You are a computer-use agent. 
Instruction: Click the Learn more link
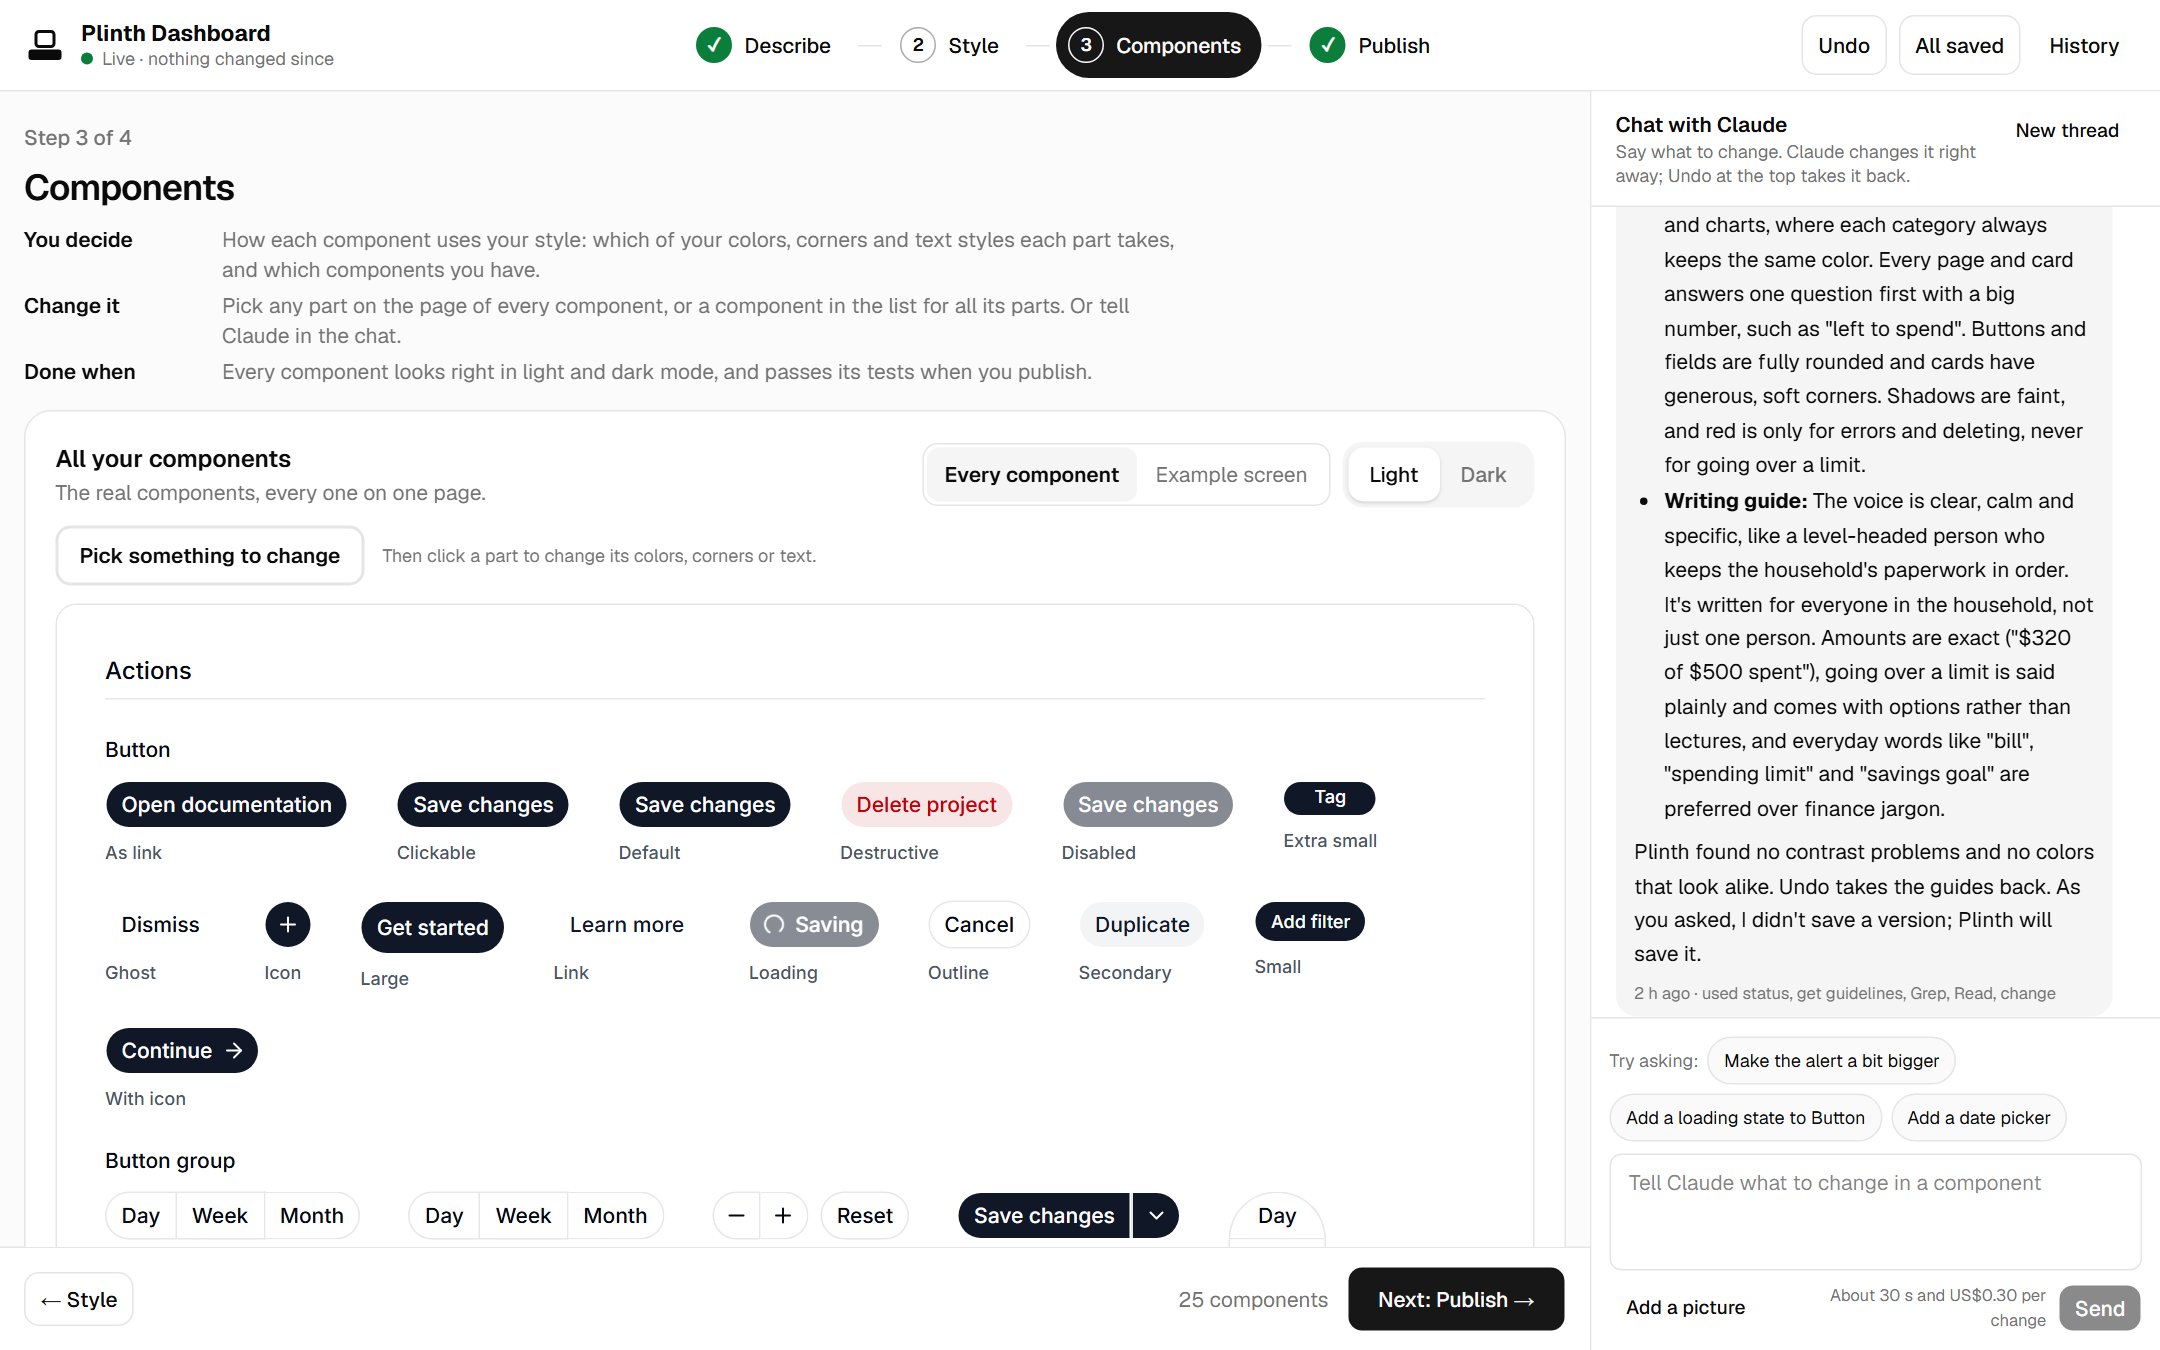pos(627,924)
